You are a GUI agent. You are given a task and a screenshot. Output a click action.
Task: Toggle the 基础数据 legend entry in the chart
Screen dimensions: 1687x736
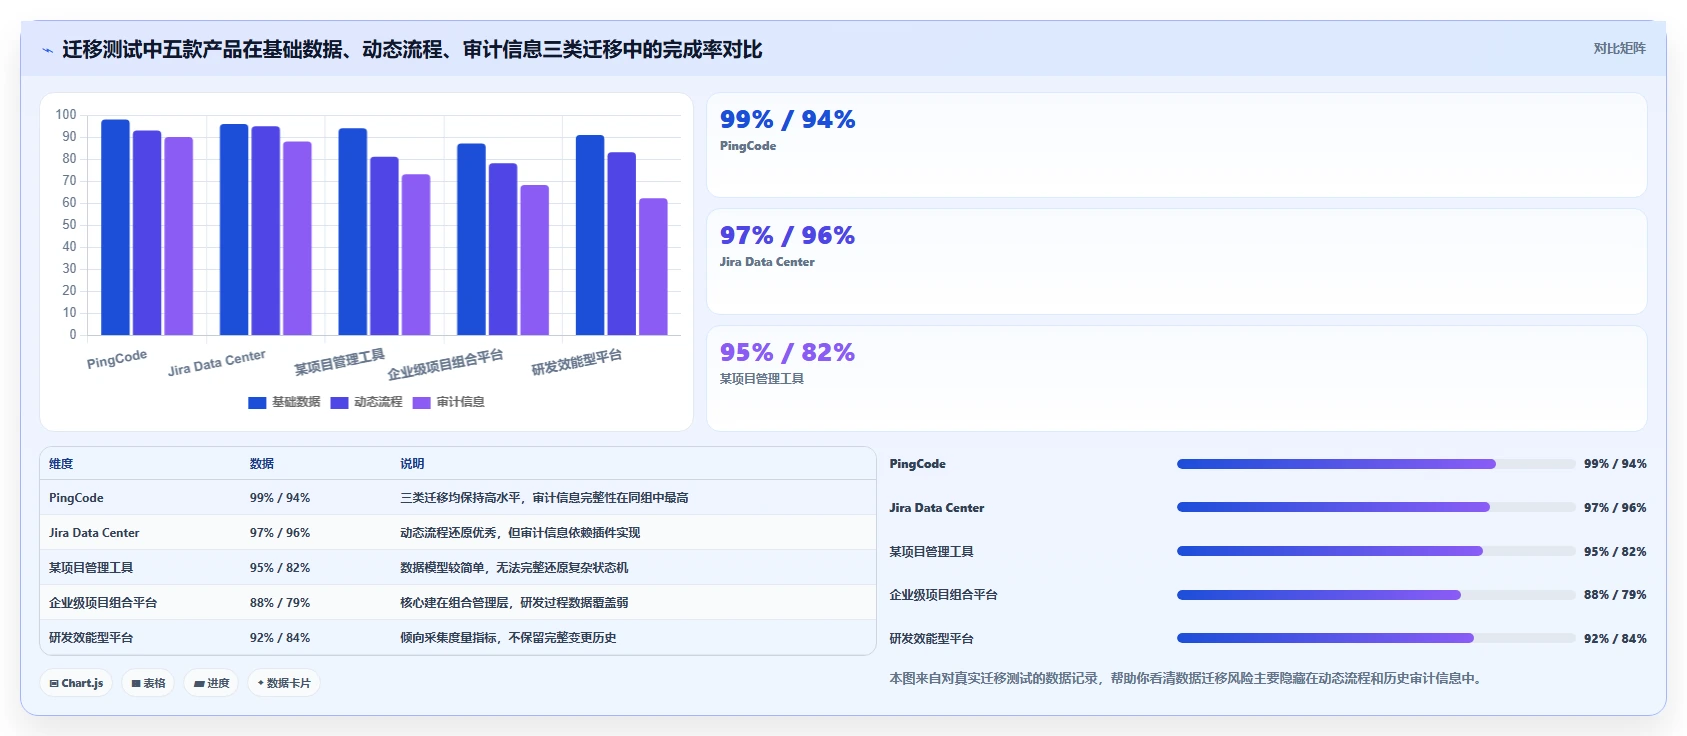point(284,402)
